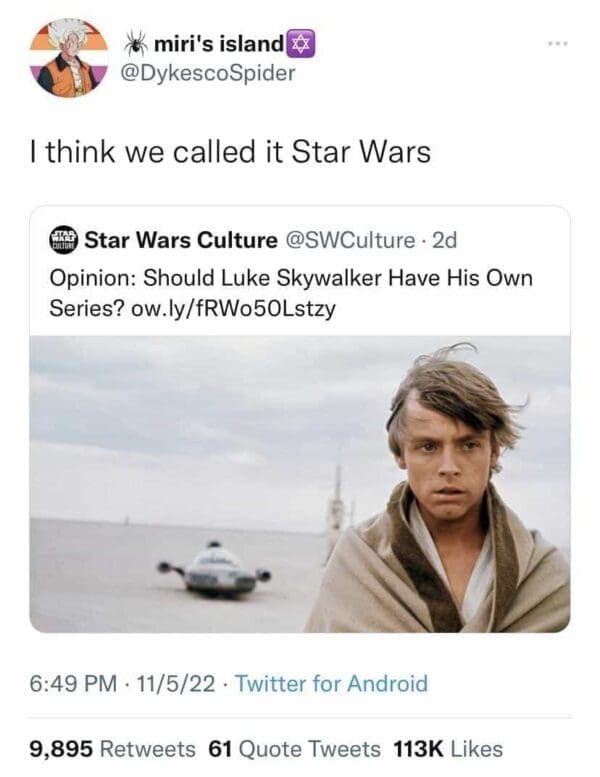Click miri's island profile avatar
Viewport: 600px width, 777px height.
click(69, 58)
